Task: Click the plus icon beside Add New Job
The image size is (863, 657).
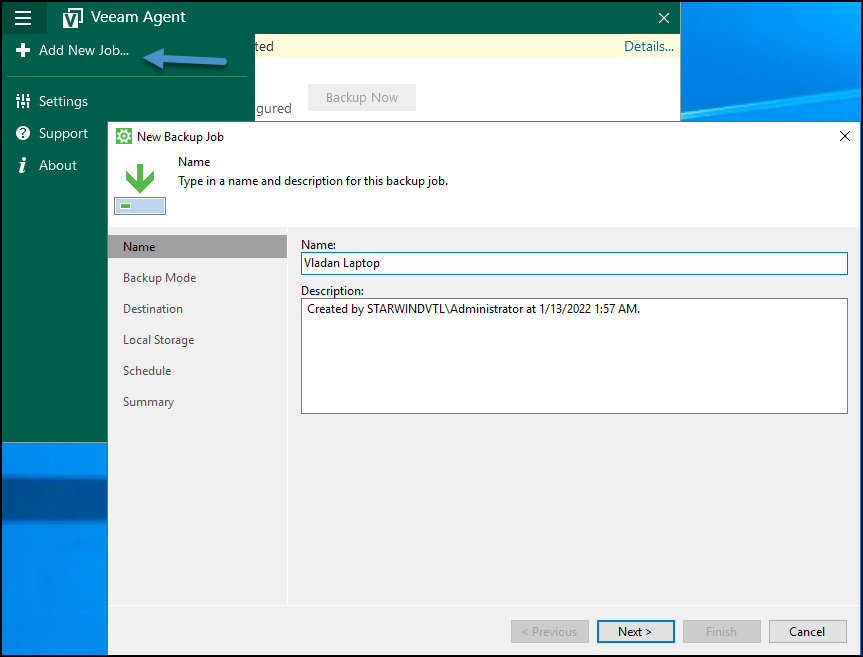Action: [x=23, y=51]
